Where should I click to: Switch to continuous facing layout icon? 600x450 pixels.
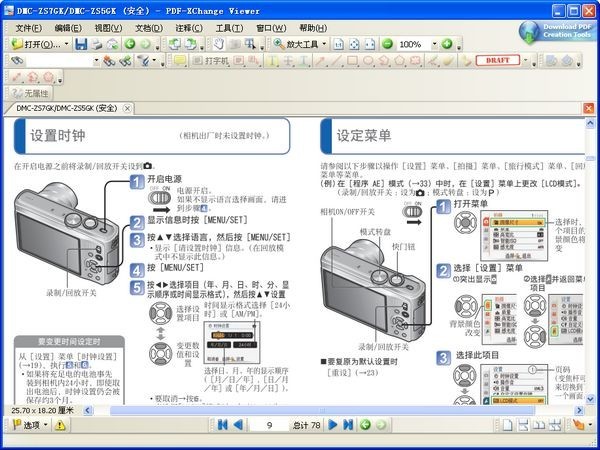(x=554, y=425)
